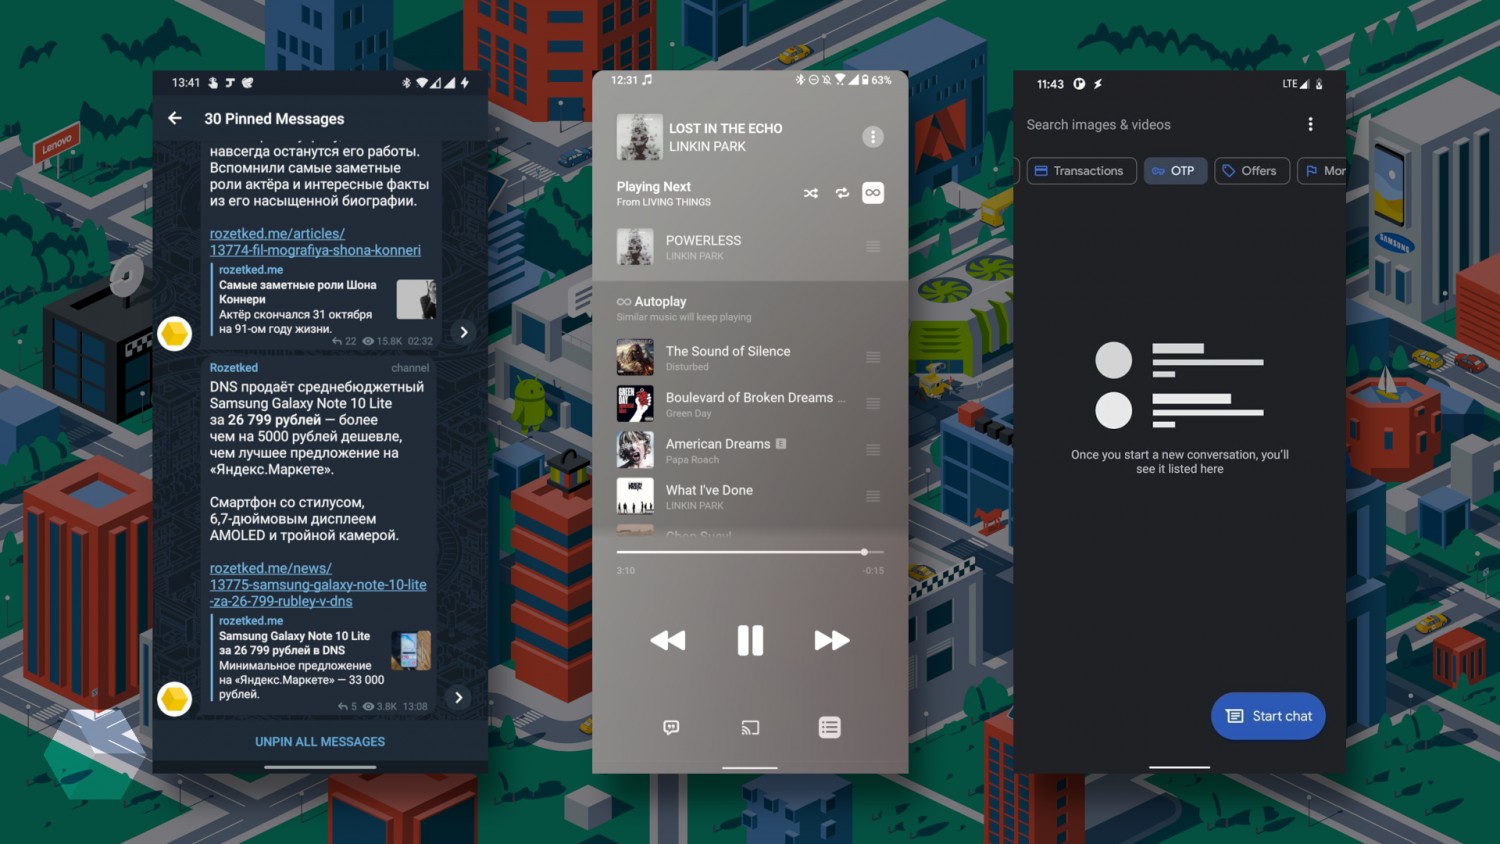Play Boulevard of Broken Dreams by Green Day
This screenshot has width=1500, height=844.
tap(750, 404)
